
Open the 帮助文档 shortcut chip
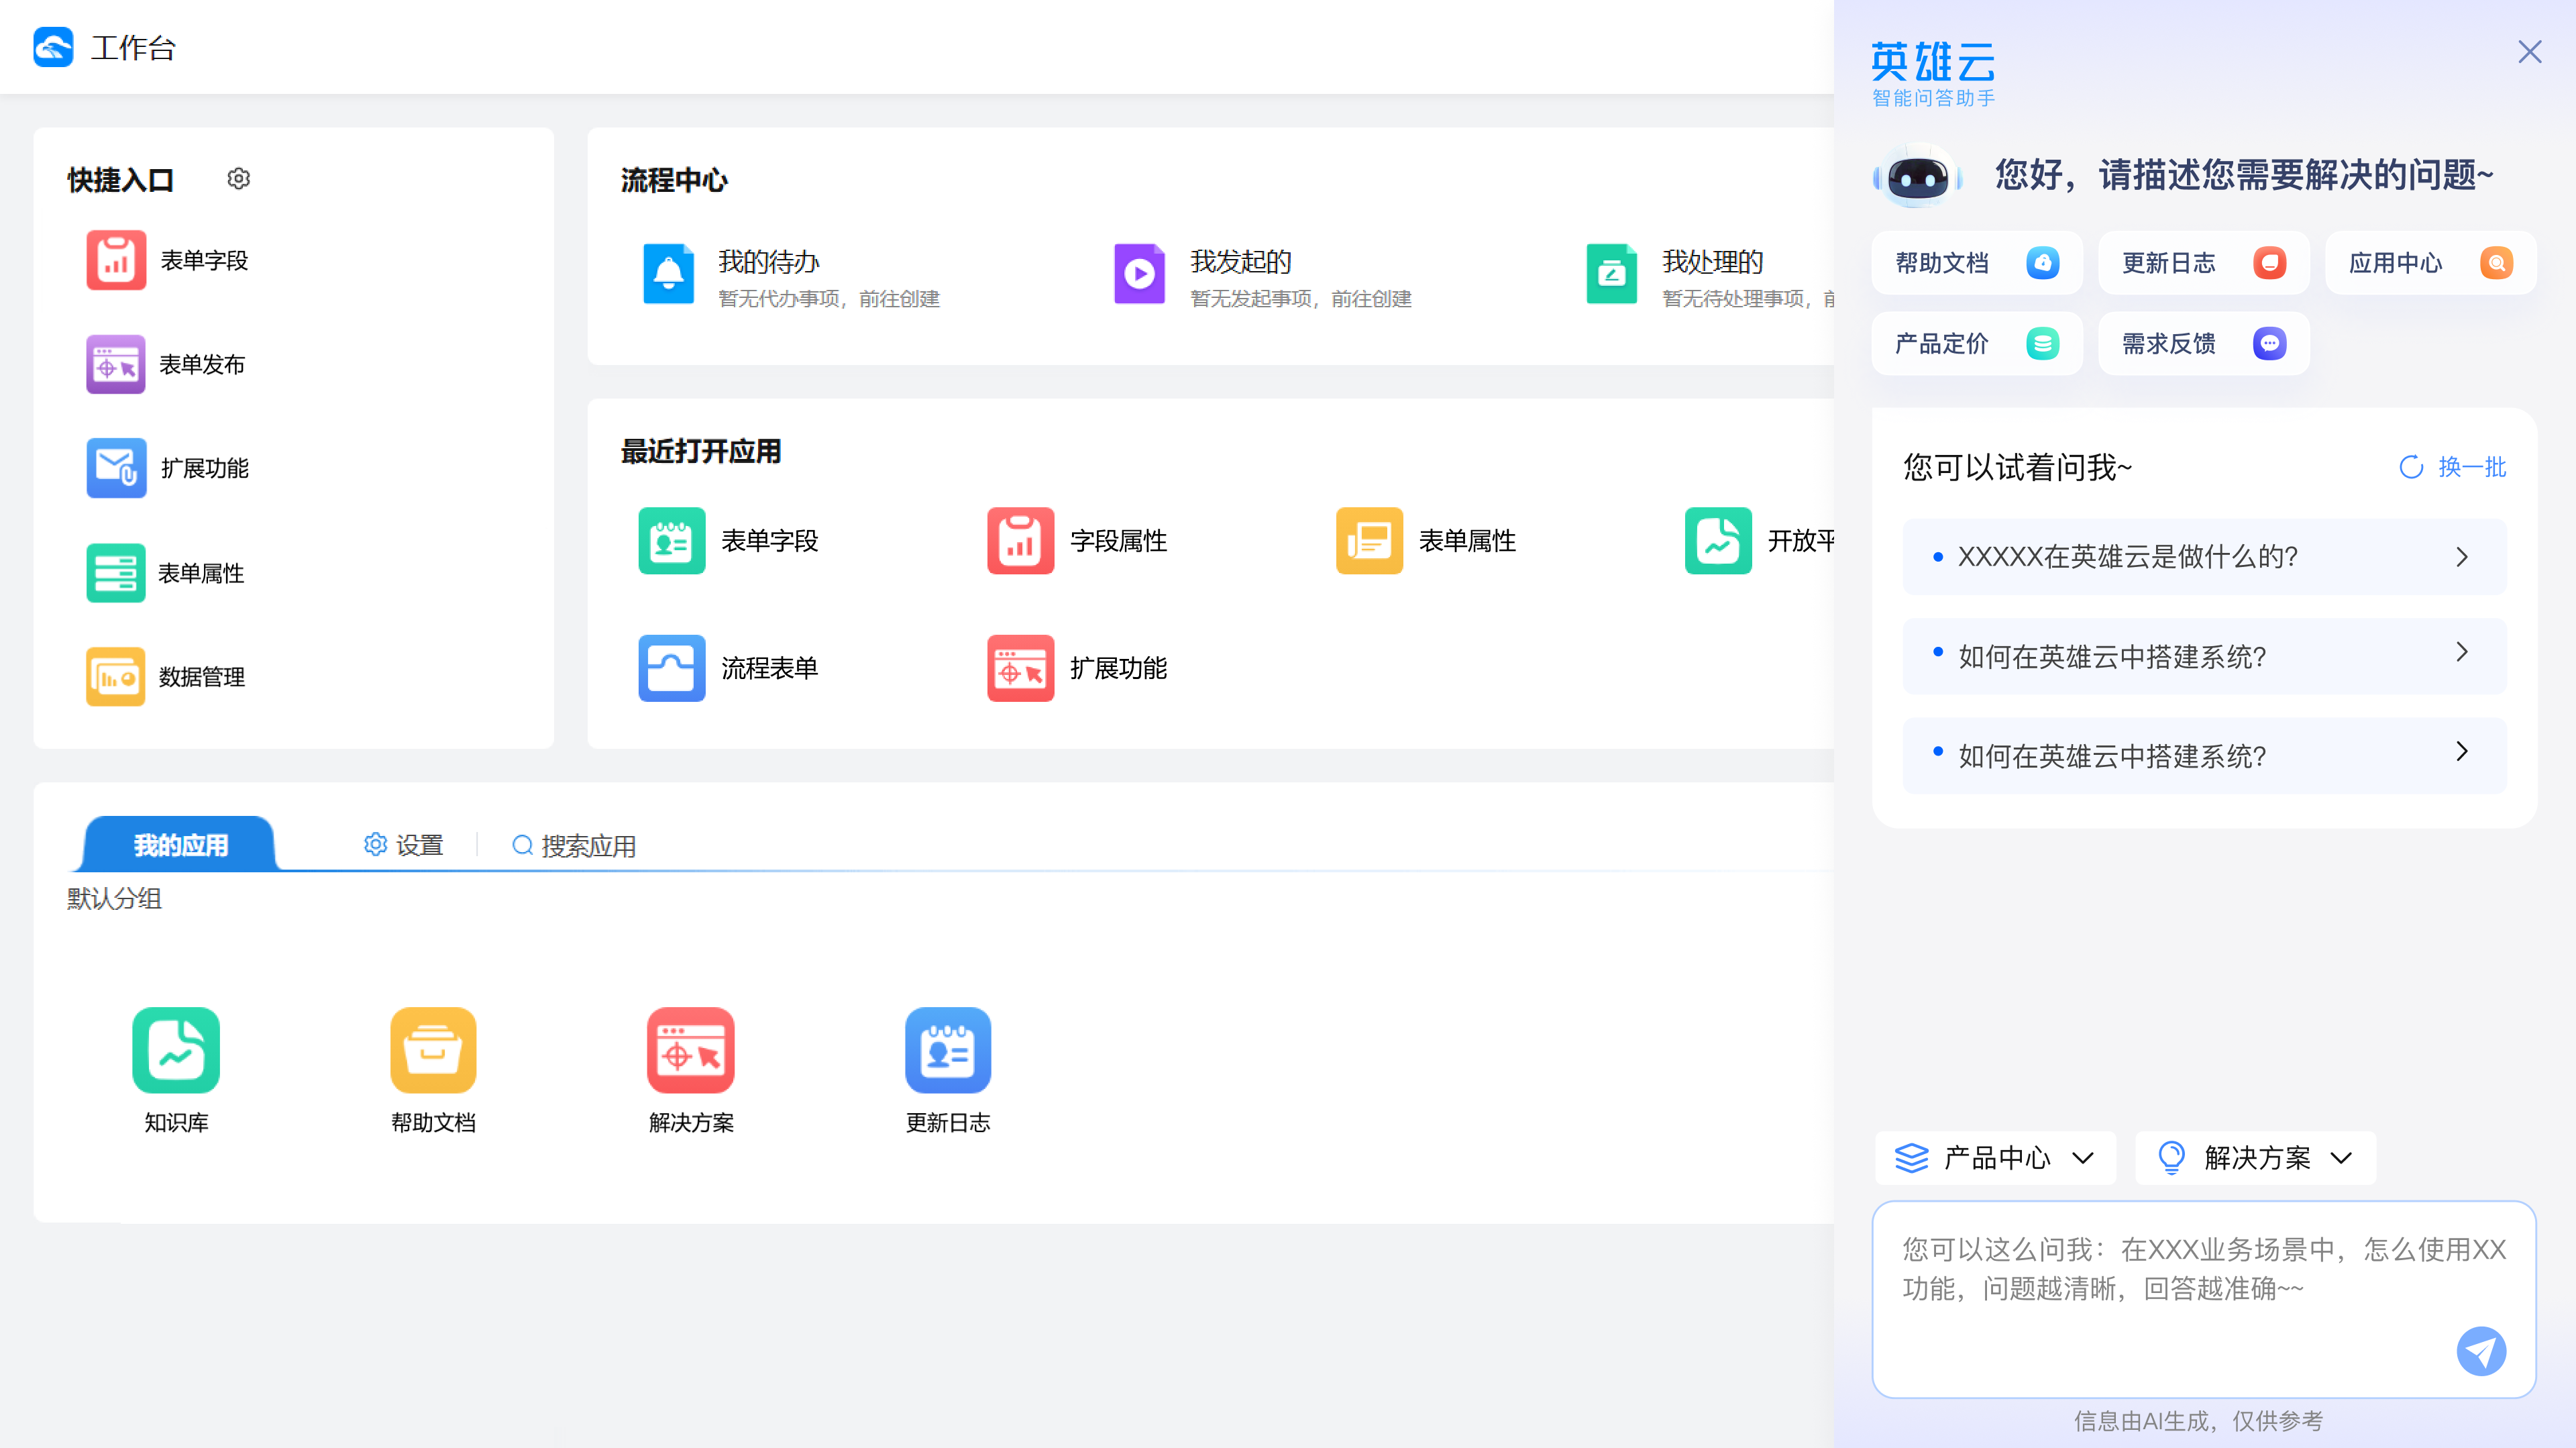1977,263
